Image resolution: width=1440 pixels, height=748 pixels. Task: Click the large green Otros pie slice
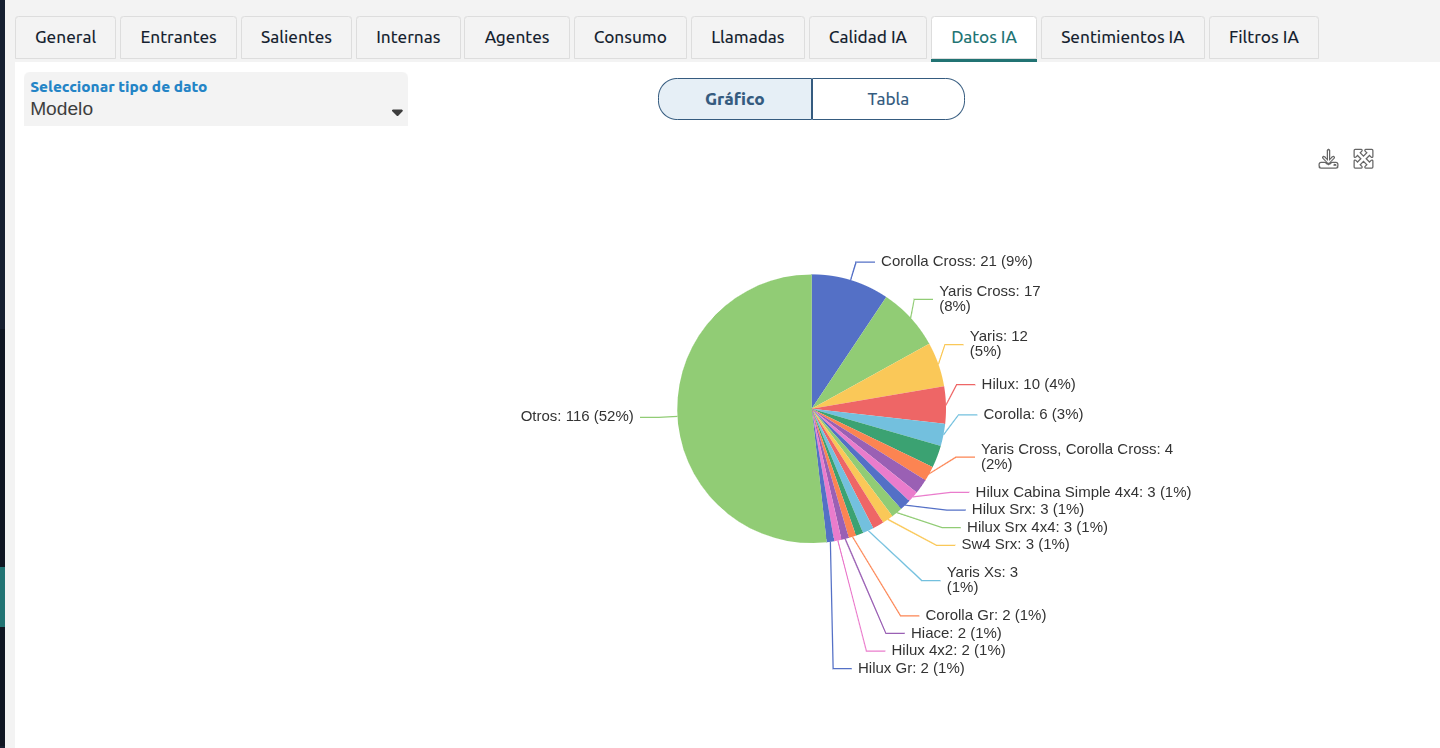coord(740,410)
